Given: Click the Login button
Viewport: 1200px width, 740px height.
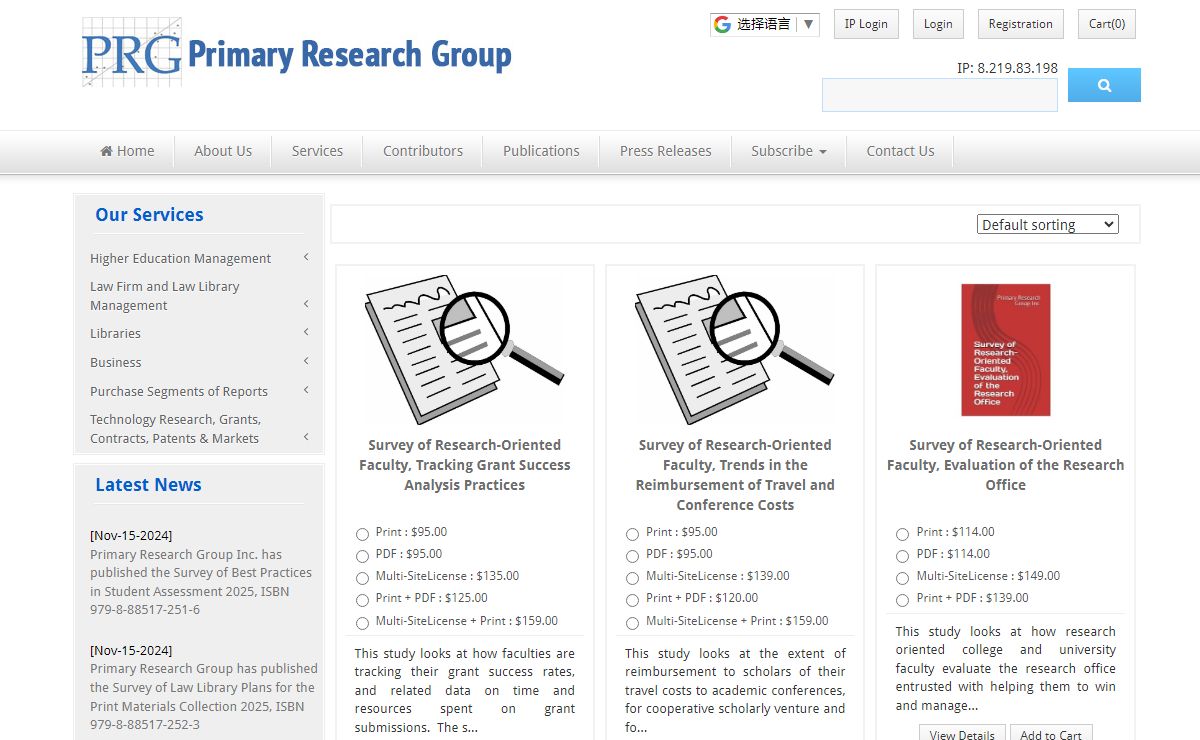Looking at the screenshot, I should click(938, 24).
